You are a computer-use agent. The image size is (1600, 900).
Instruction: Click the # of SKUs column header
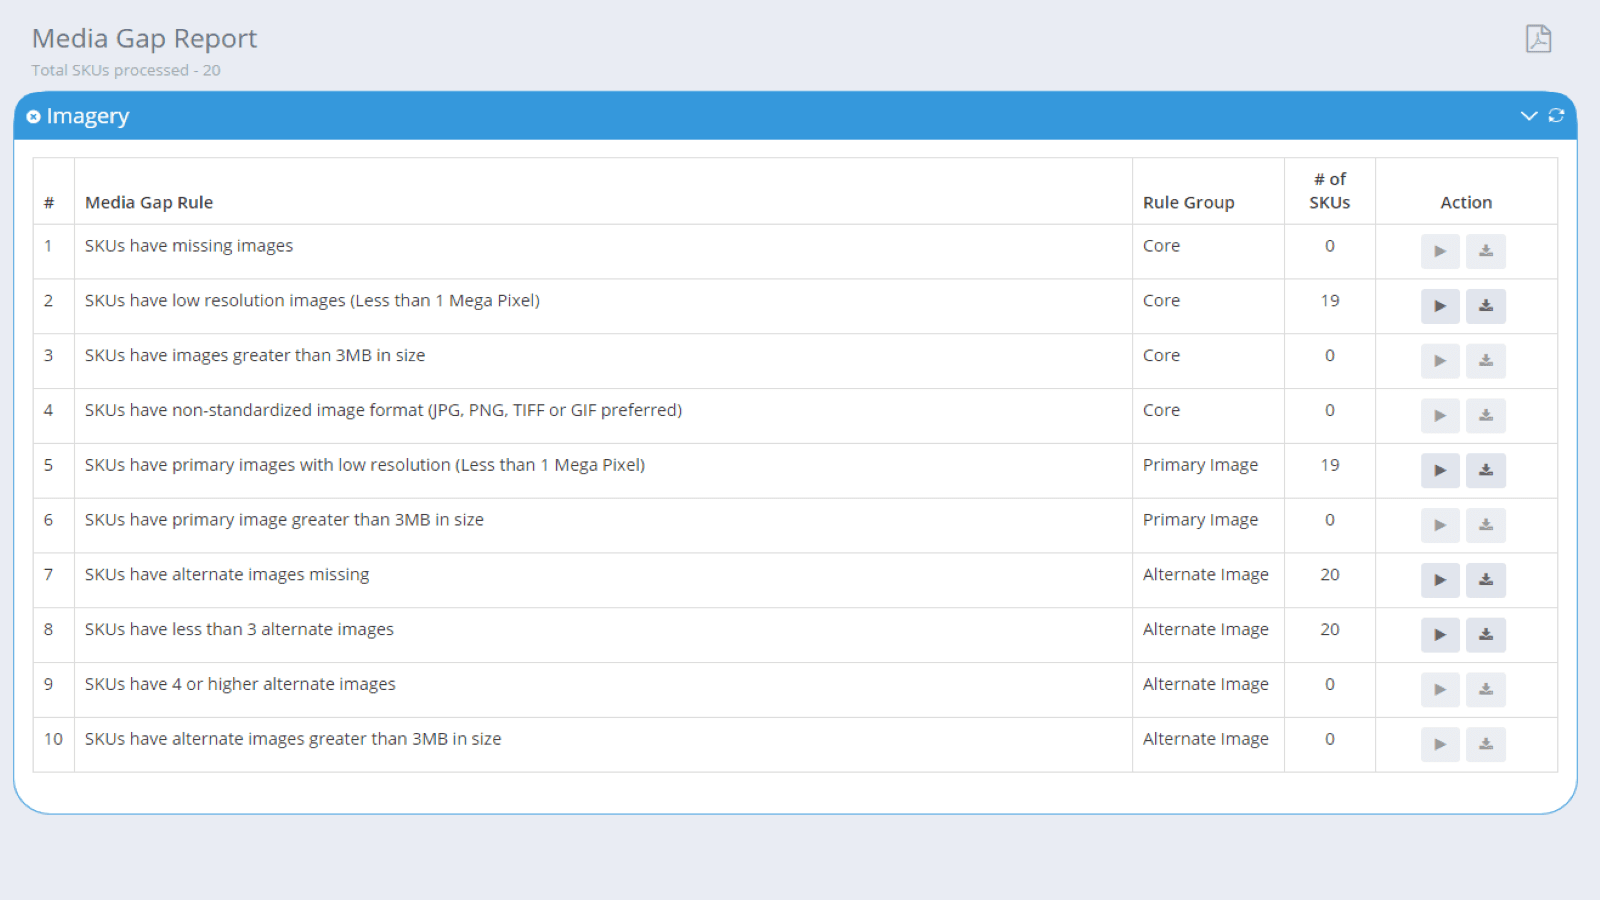point(1329,191)
